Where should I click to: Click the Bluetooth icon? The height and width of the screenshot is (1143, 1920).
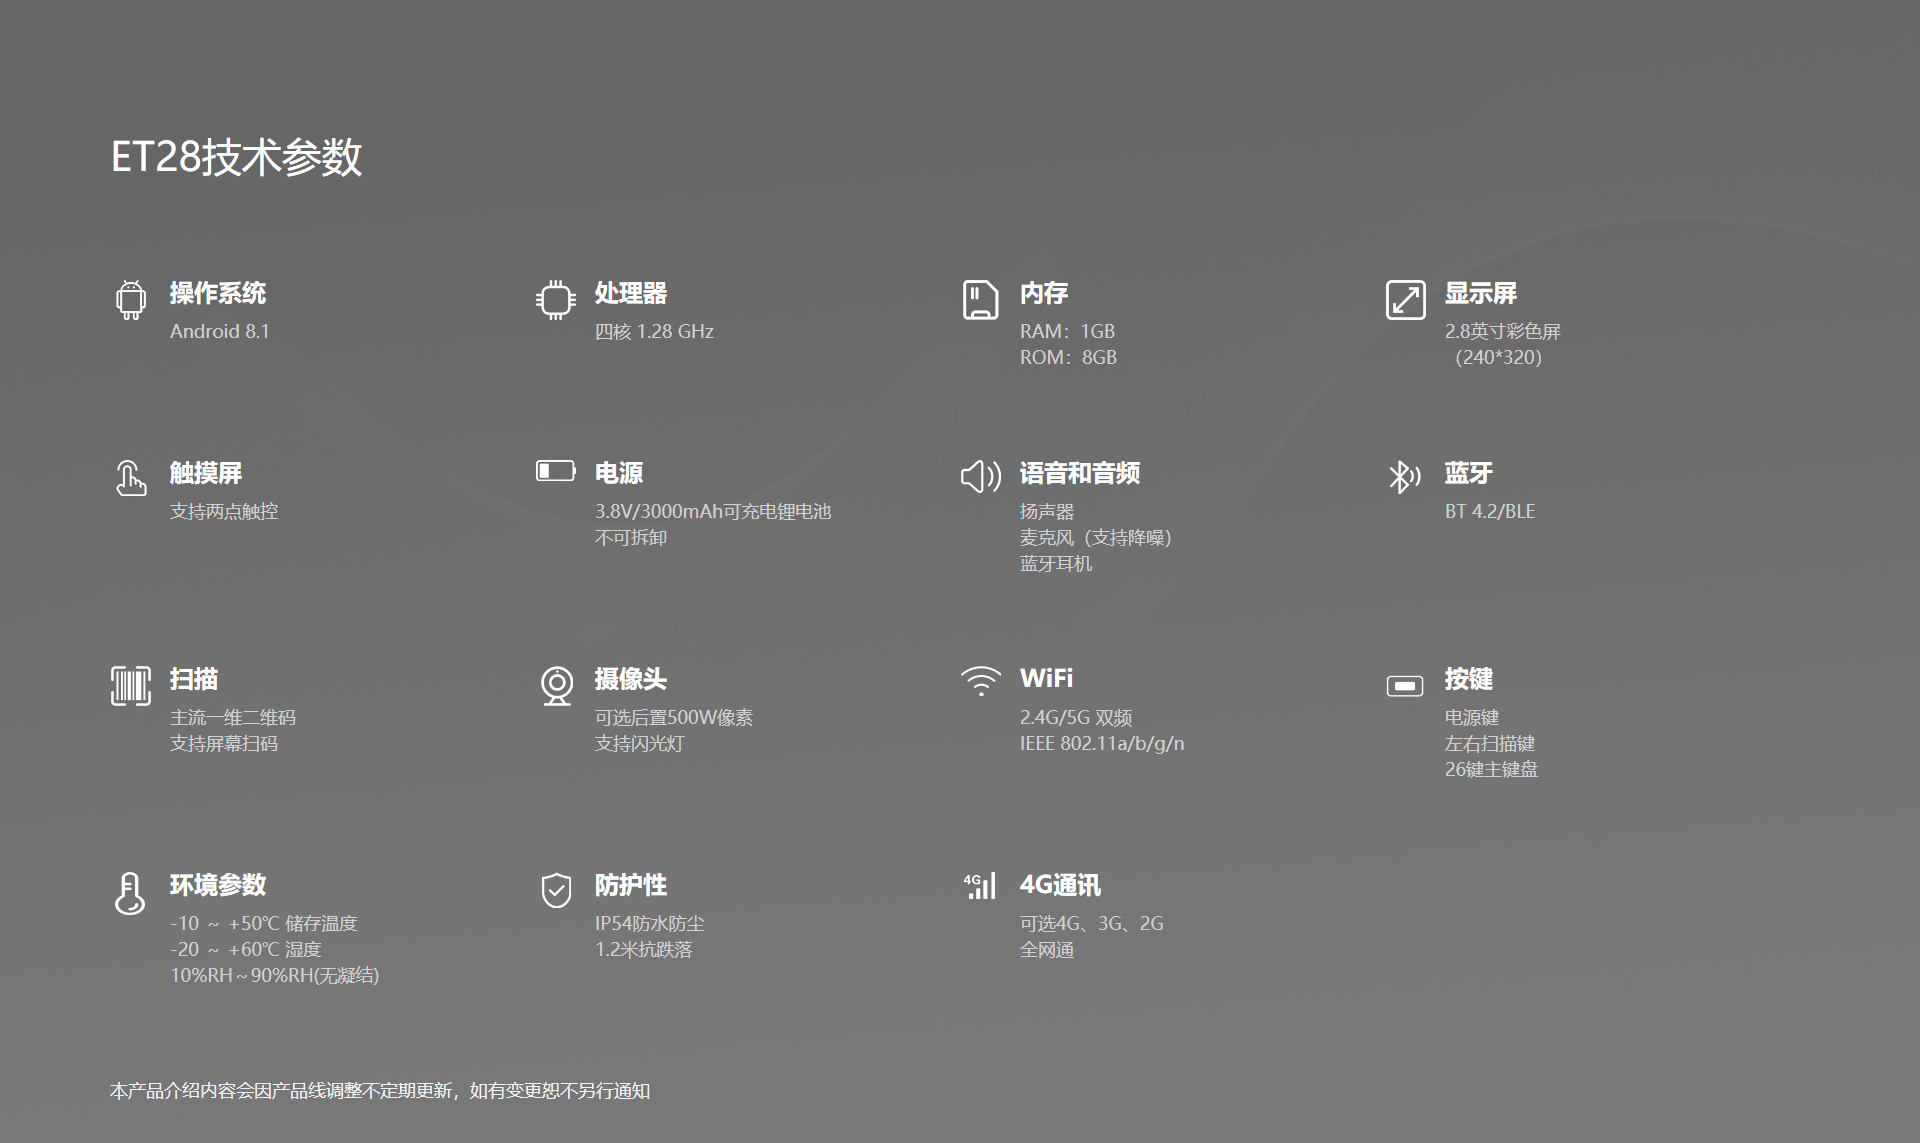click(1404, 477)
